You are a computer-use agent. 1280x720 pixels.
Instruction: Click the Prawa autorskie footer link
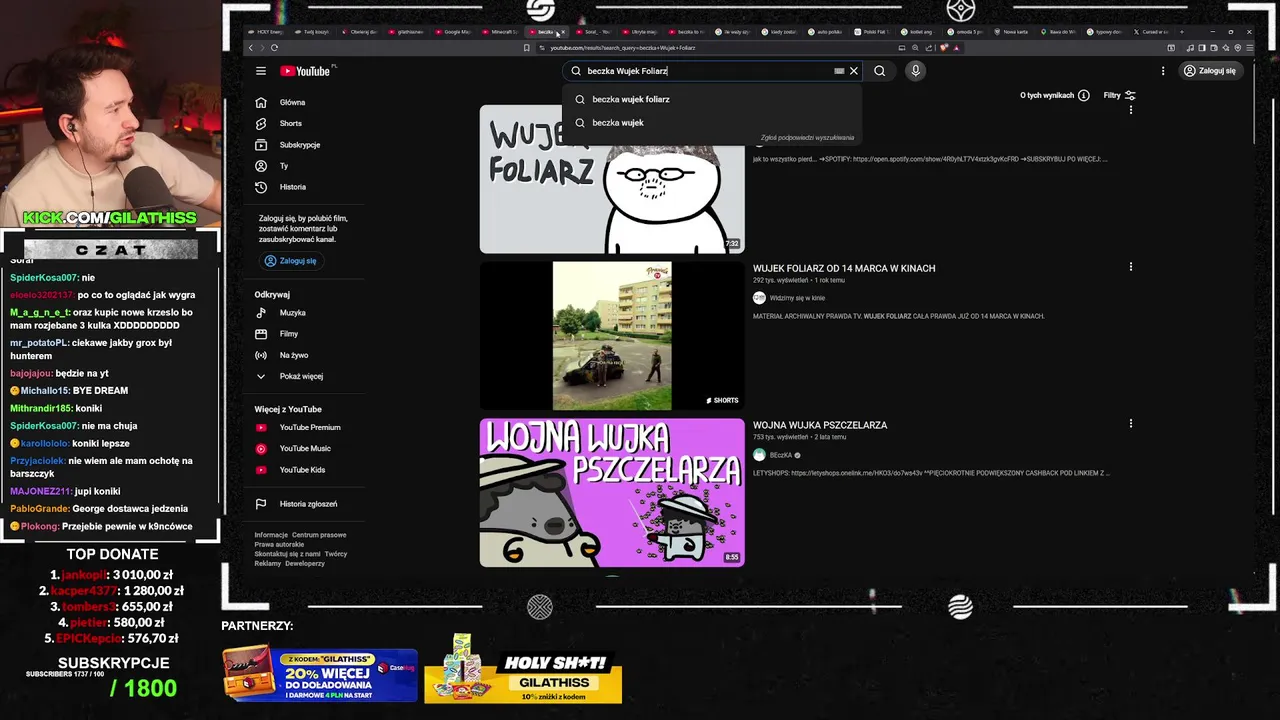point(279,544)
